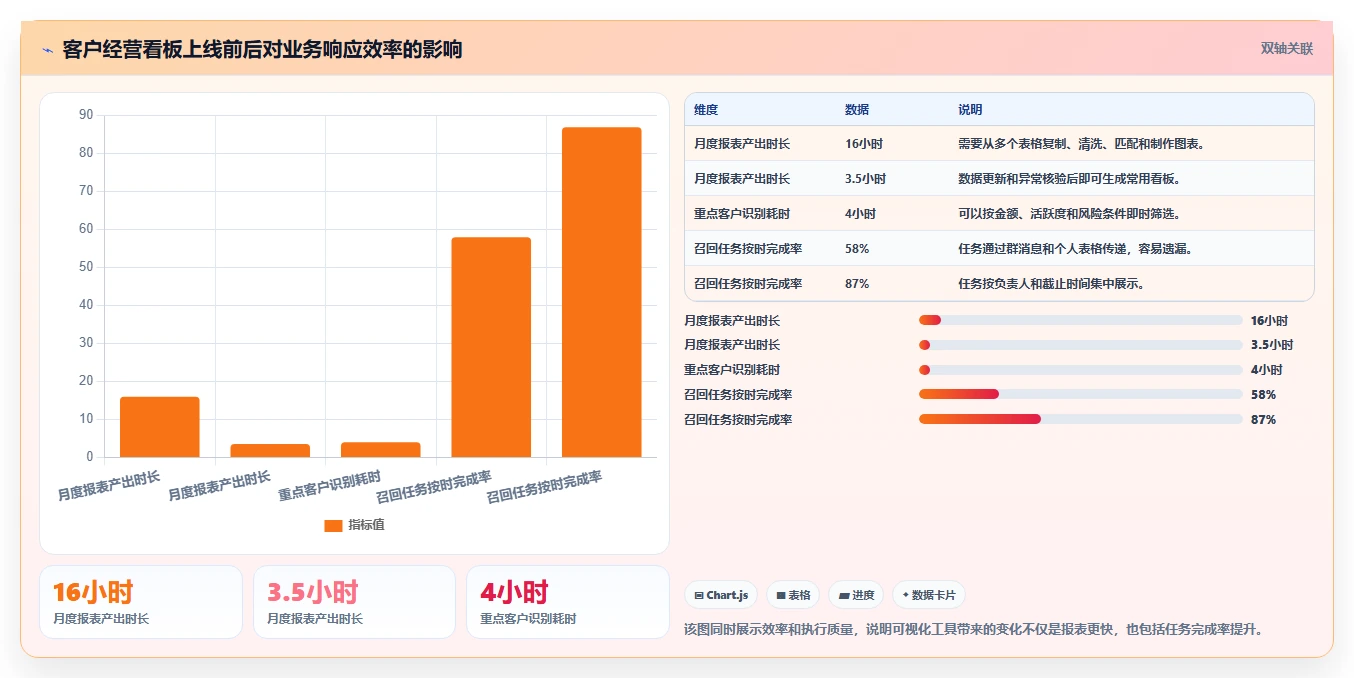This screenshot has height=678, width=1354.
Task: Click the 4小时 cell in the table
Action: click(860, 214)
